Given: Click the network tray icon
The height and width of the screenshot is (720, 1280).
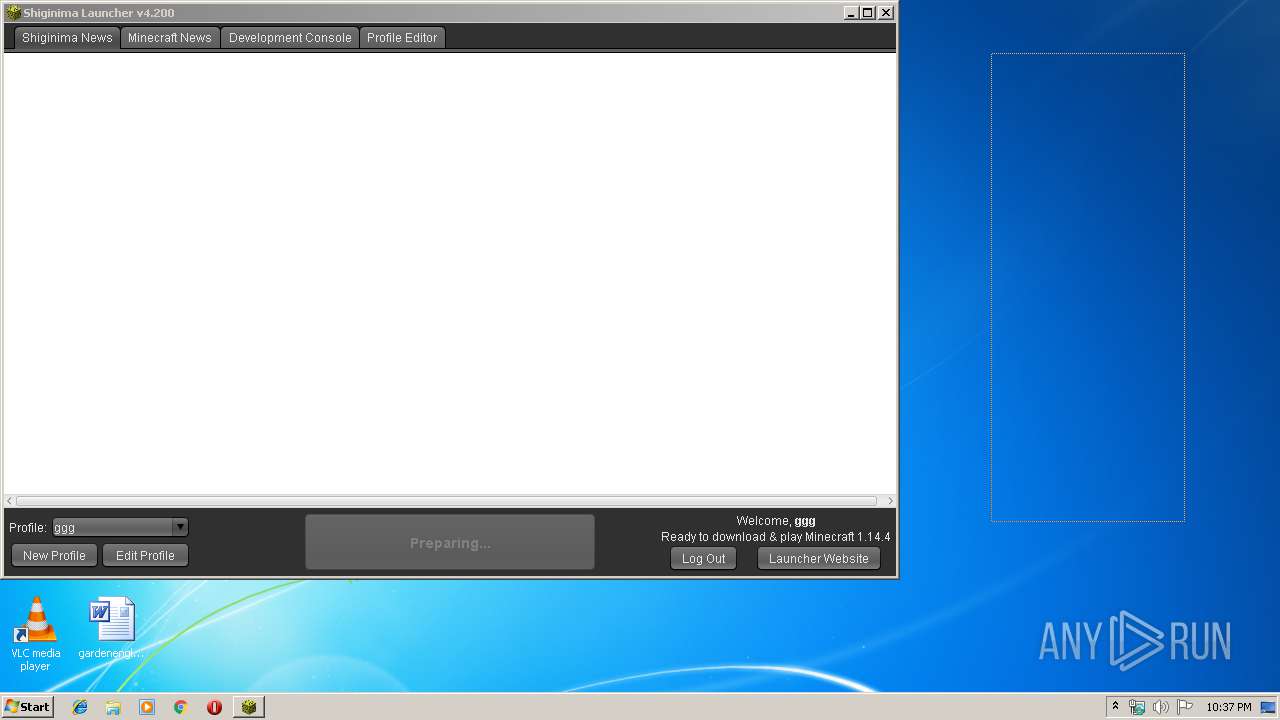Looking at the screenshot, I should [1137, 707].
